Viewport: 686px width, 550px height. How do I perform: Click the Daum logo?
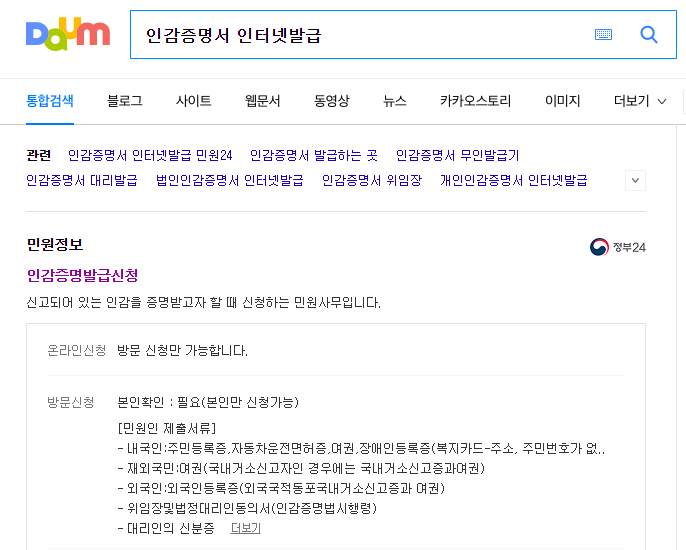coord(68,34)
